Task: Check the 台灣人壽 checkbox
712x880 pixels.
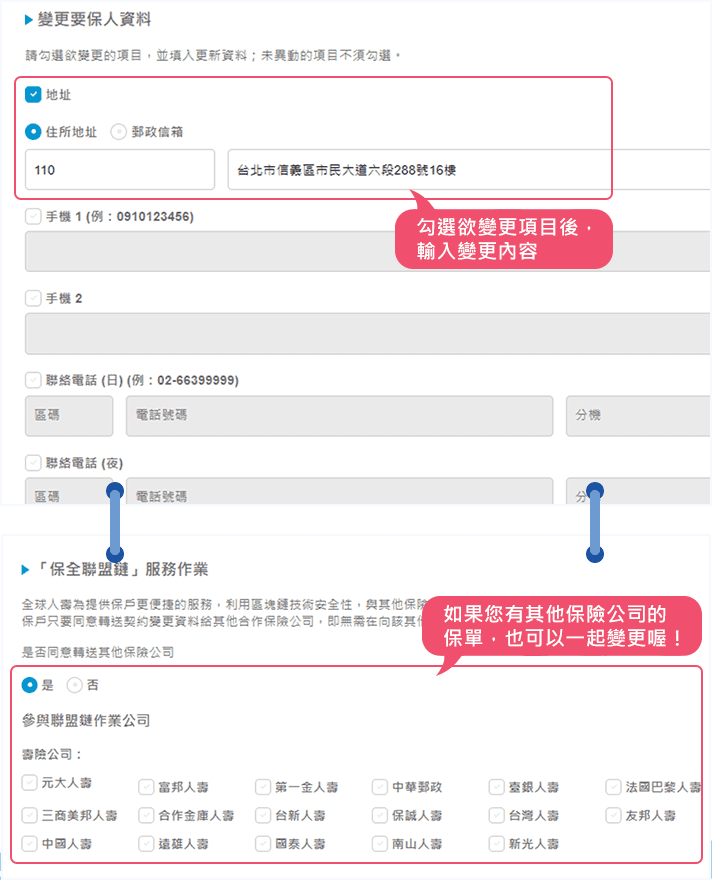Action: 497,815
